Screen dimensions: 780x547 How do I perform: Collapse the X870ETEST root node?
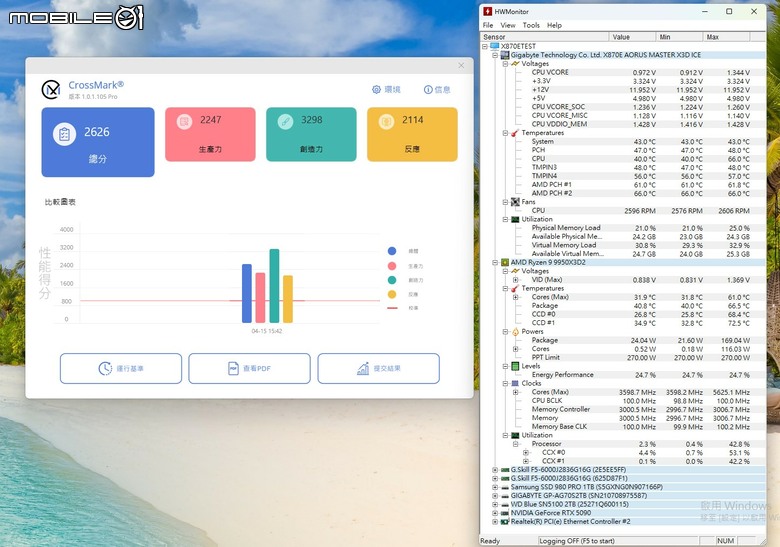(x=485, y=46)
